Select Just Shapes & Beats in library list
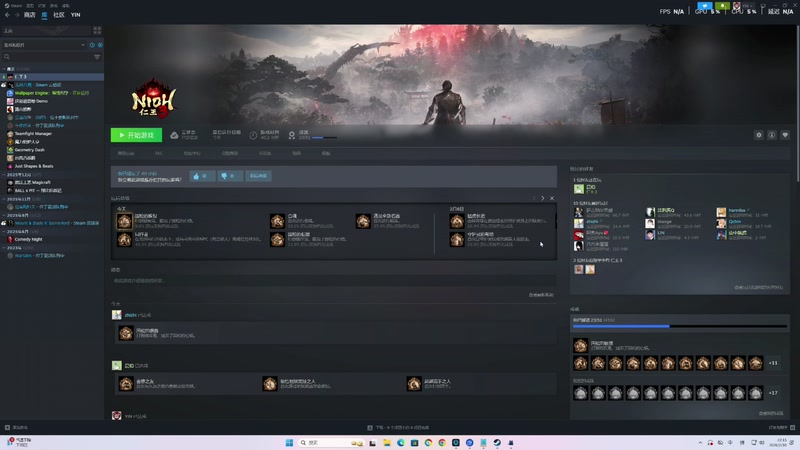The height and width of the screenshot is (450, 800). pyautogui.click(x=52, y=166)
